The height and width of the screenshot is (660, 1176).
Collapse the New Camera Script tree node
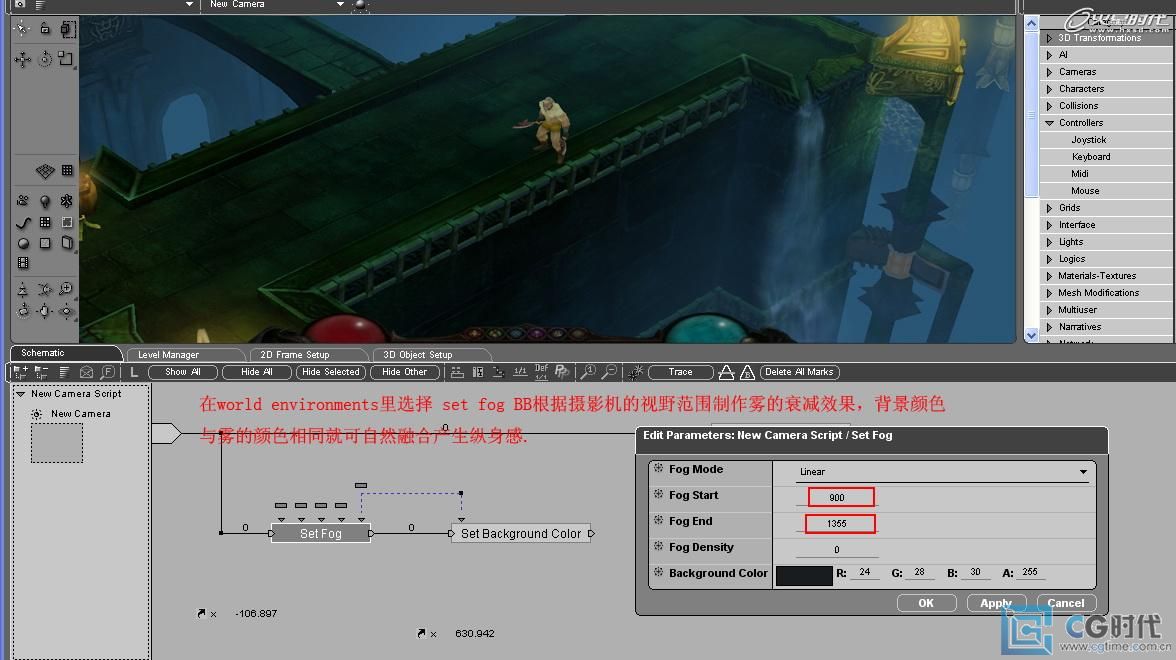pyautogui.click(x=21, y=394)
